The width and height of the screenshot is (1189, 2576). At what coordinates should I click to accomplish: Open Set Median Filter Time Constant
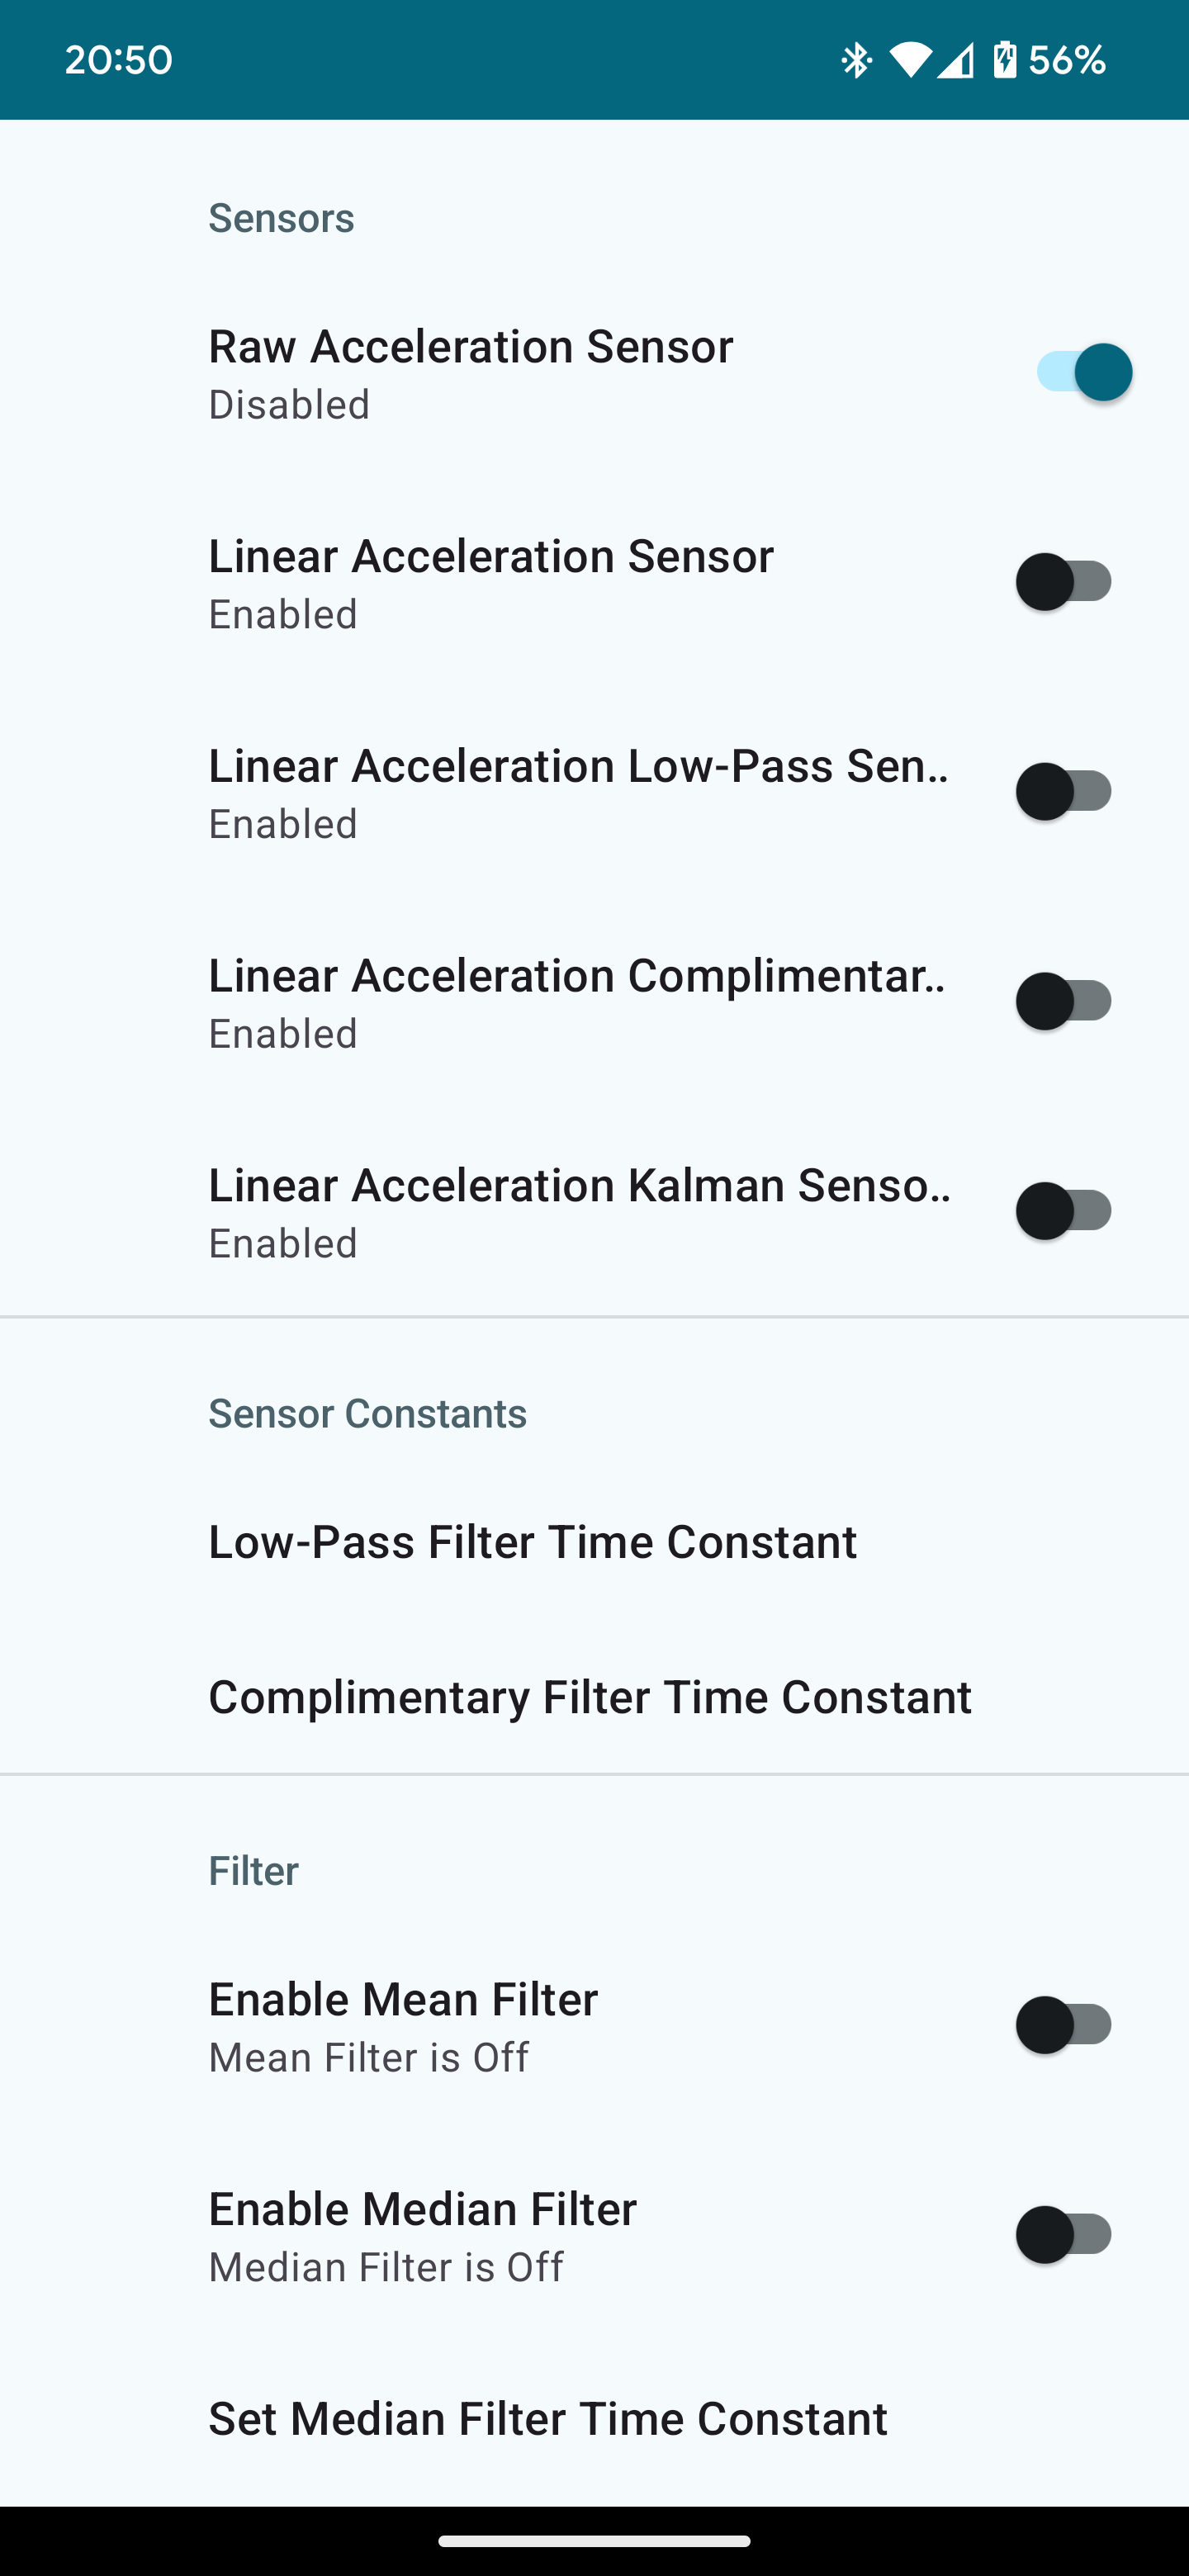[x=594, y=2419]
